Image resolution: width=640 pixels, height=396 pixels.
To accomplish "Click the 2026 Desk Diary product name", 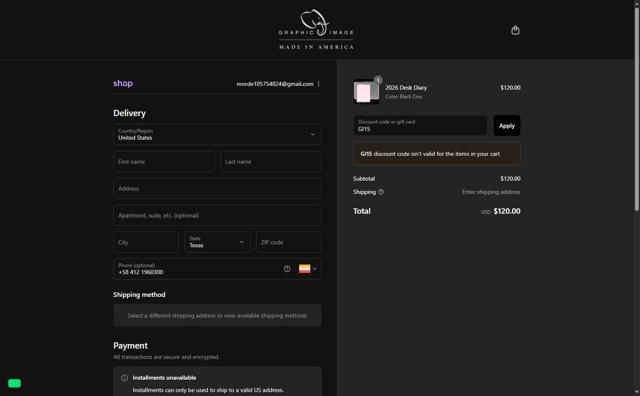I will [406, 87].
